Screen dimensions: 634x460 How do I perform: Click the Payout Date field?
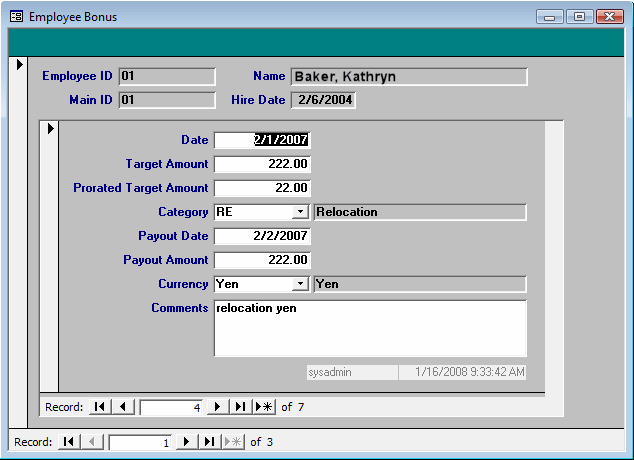[262, 236]
